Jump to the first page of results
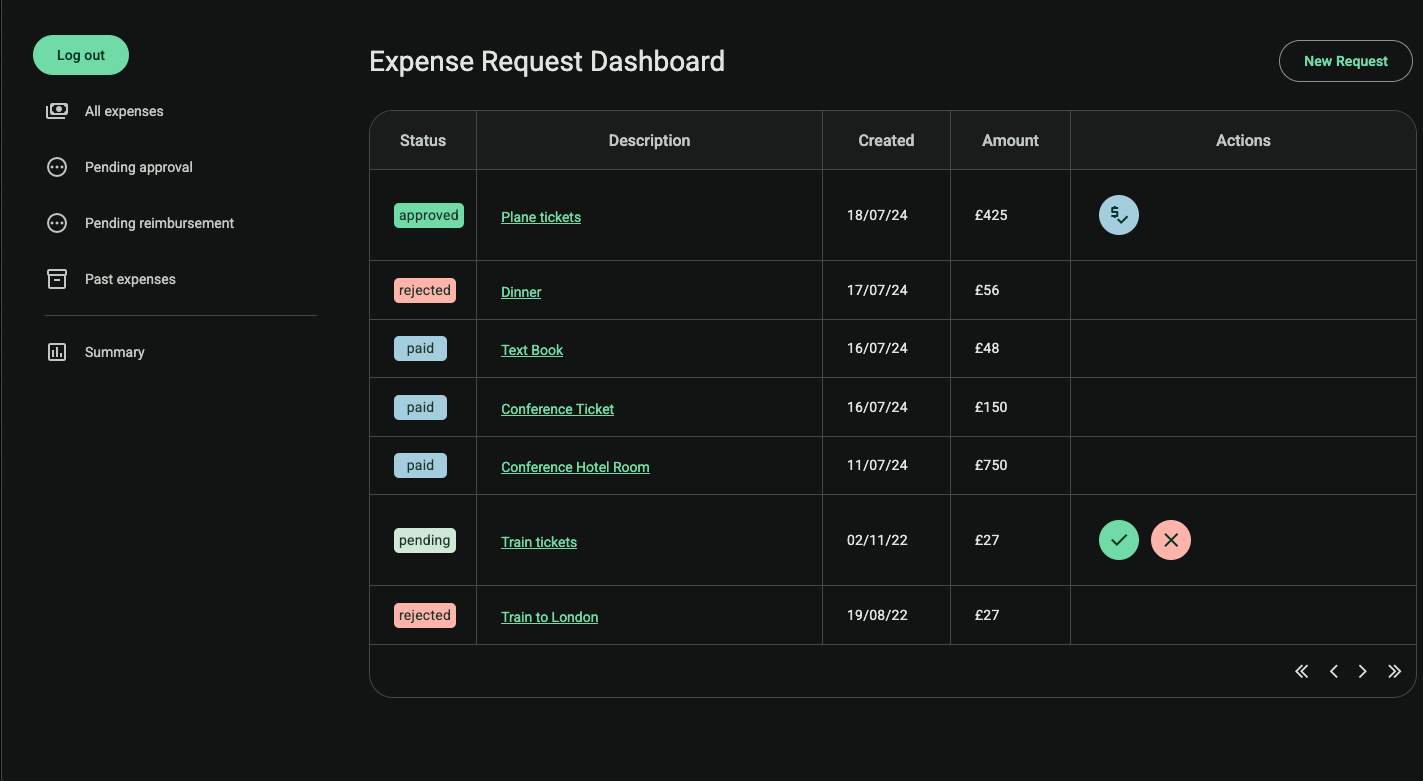The image size is (1423, 781). coord(1301,671)
